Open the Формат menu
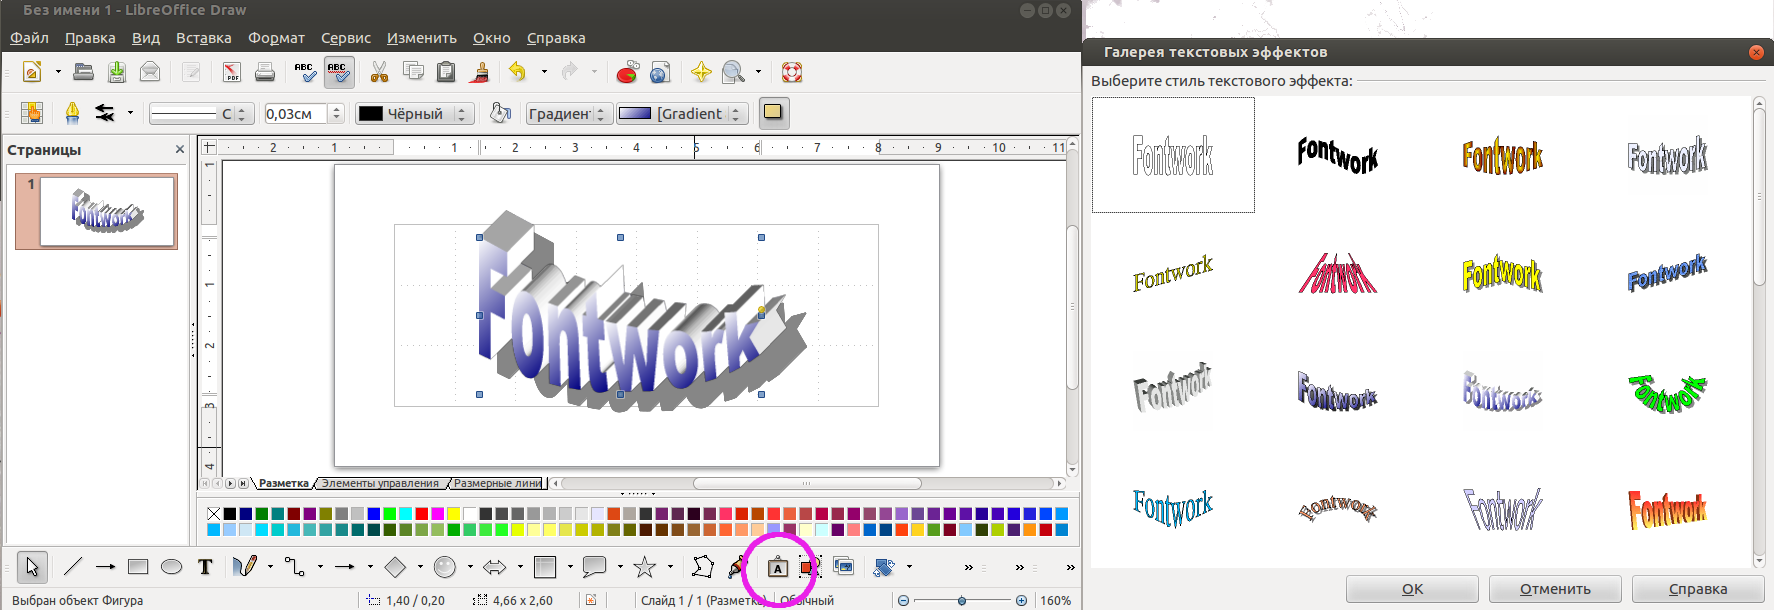Screen dimensions: 1774x610 click(x=276, y=38)
